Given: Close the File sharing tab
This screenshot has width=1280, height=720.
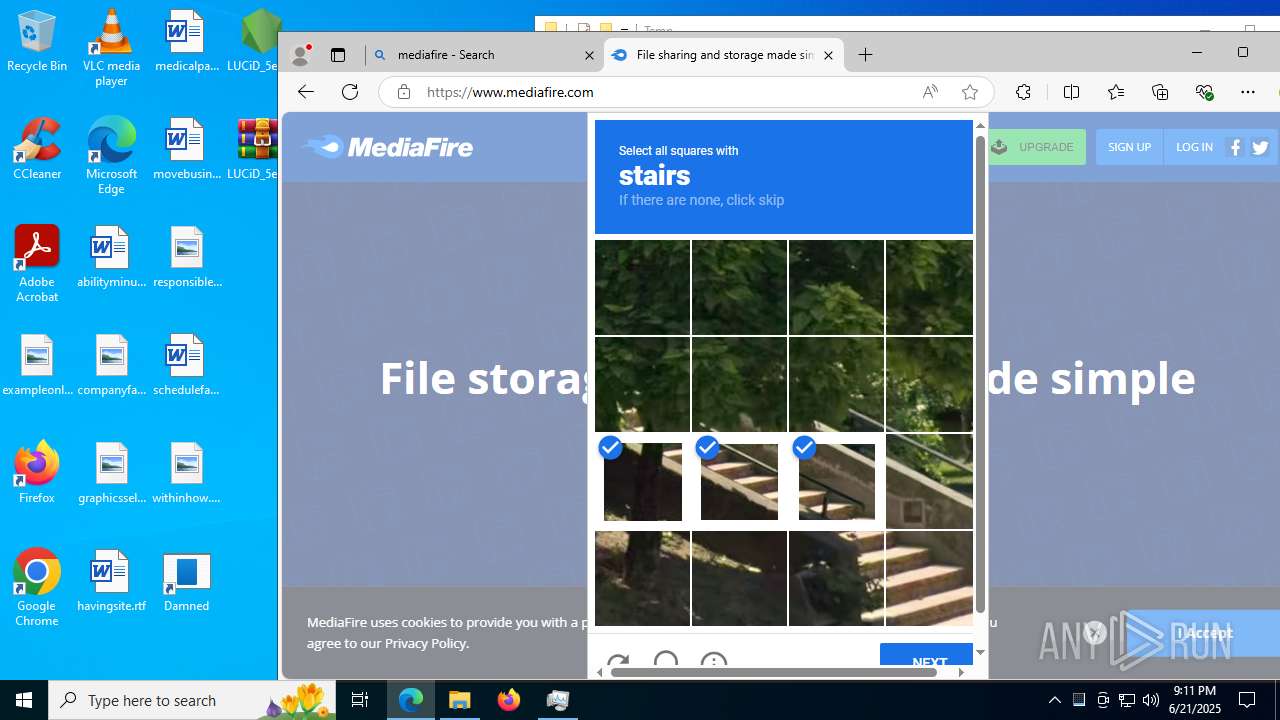Looking at the screenshot, I should pyautogui.click(x=828, y=55).
